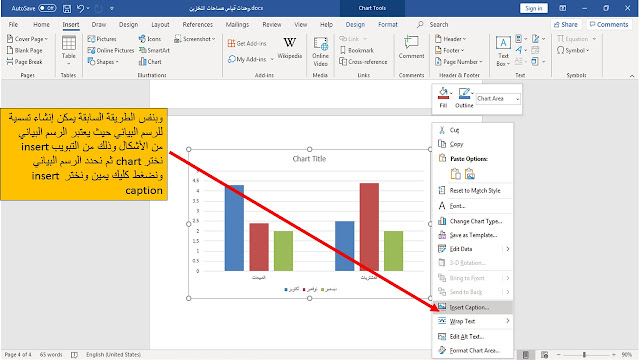The height and width of the screenshot is (360, 640).
Task: Collapse the ribbon with the chevron
Action: [x=632, y=76]
